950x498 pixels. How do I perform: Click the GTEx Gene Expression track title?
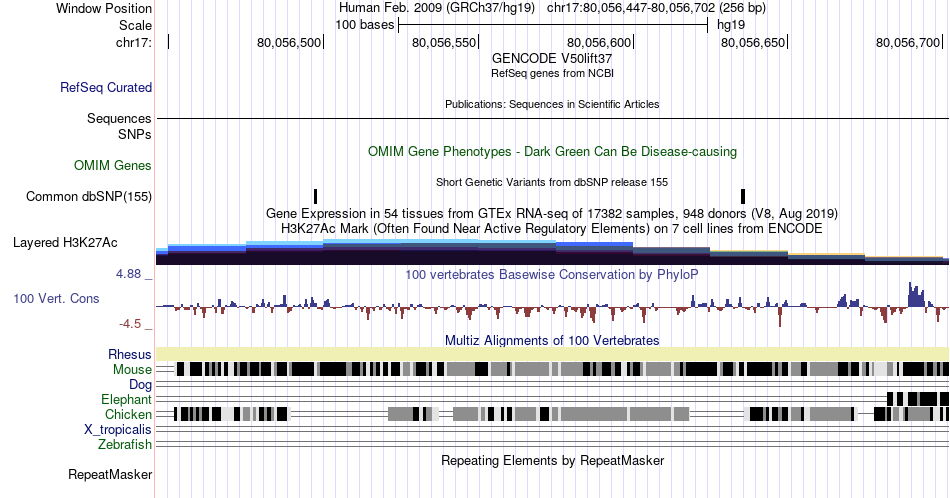pyautogui.click(x=552, y=213)
